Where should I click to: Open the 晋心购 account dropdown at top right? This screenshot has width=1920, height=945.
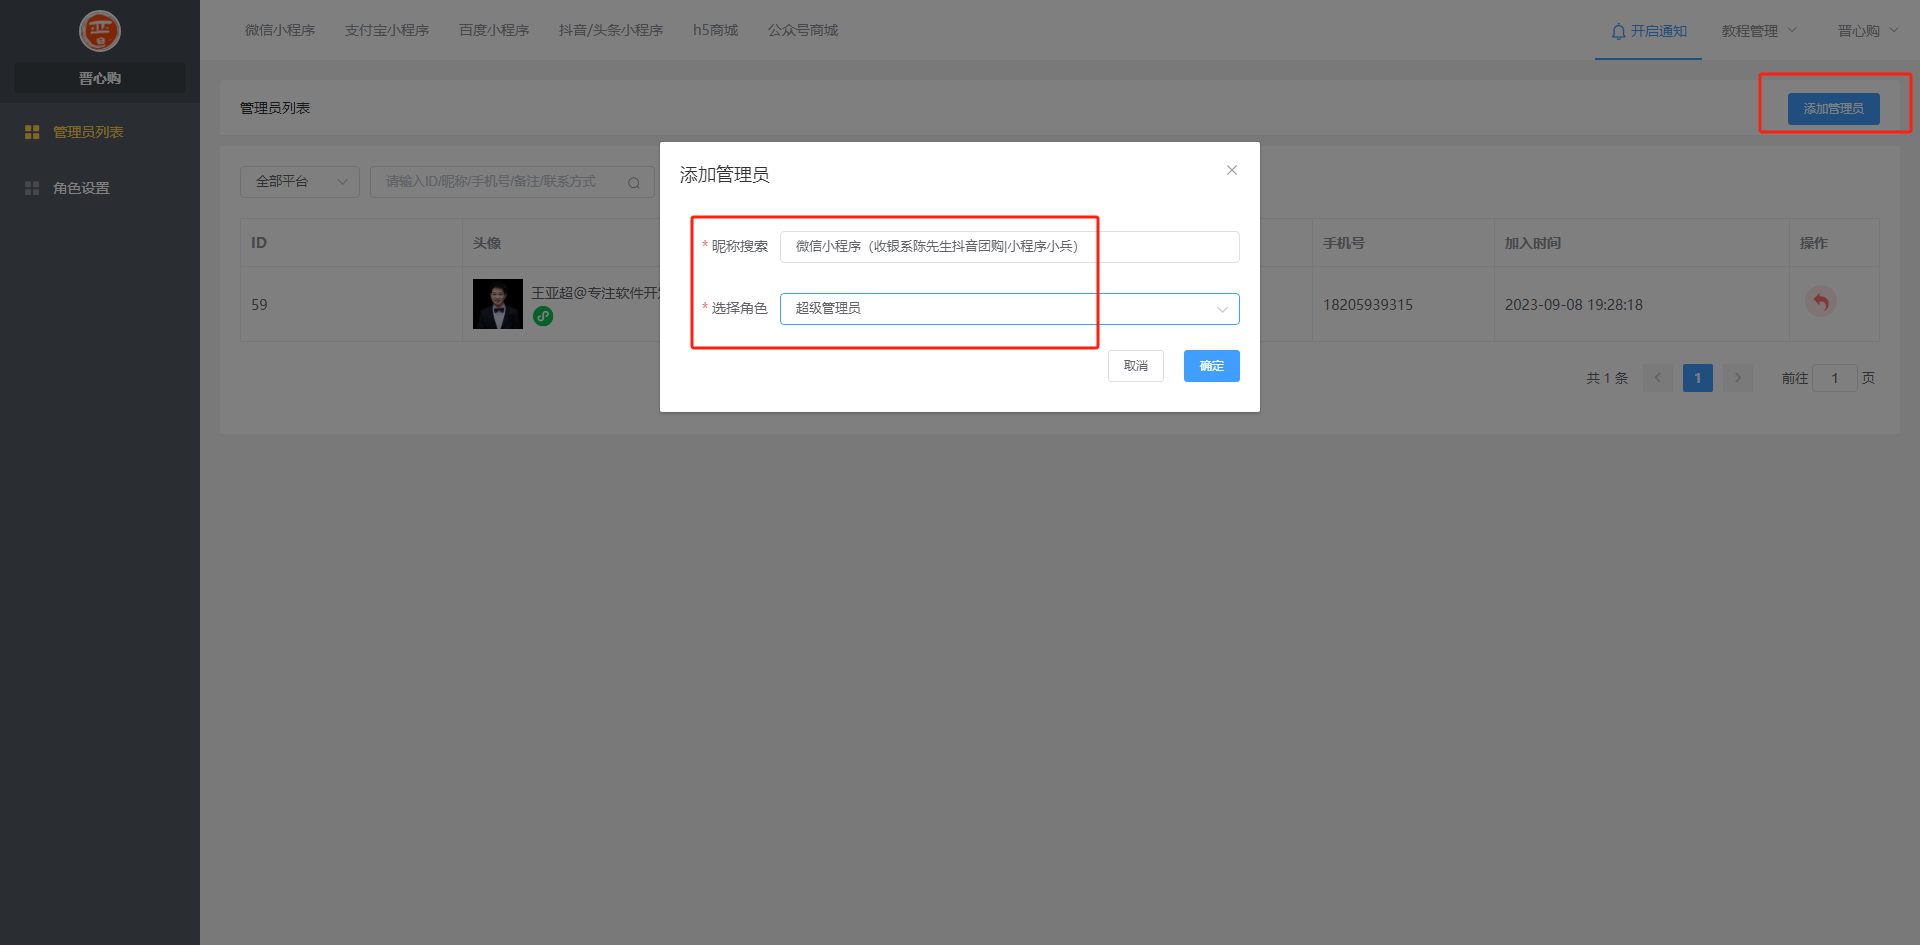pos(1867,31)
